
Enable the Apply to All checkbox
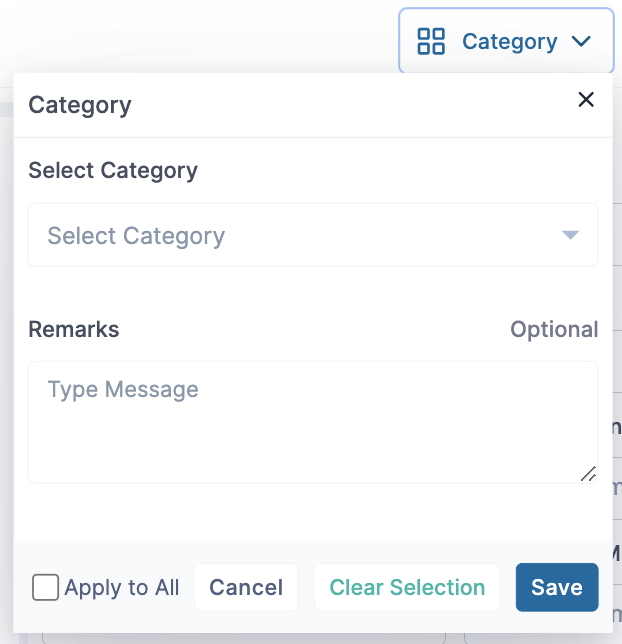(x=45, y=587)
